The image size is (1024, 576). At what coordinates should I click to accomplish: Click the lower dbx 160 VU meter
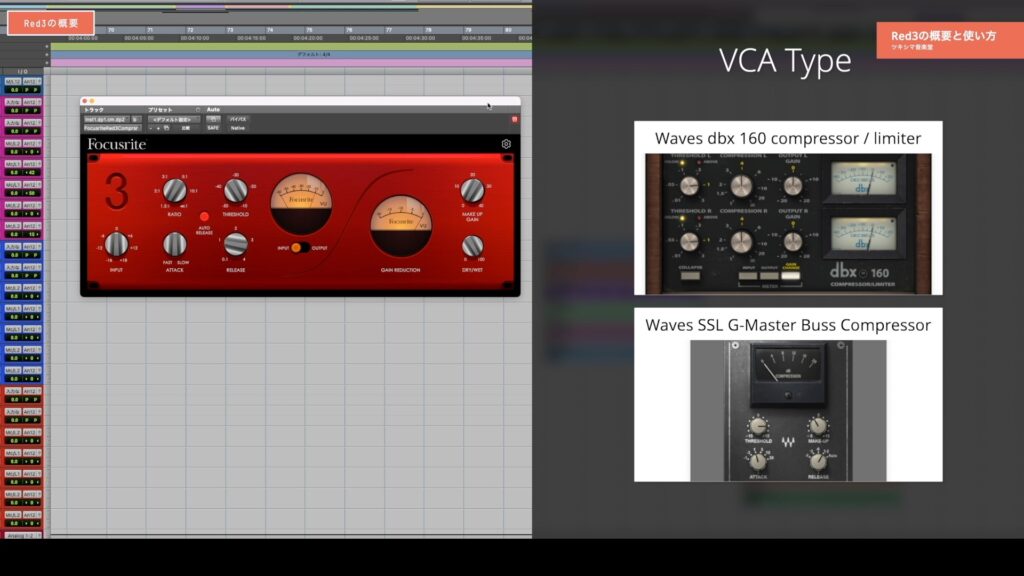coord(863,234)
